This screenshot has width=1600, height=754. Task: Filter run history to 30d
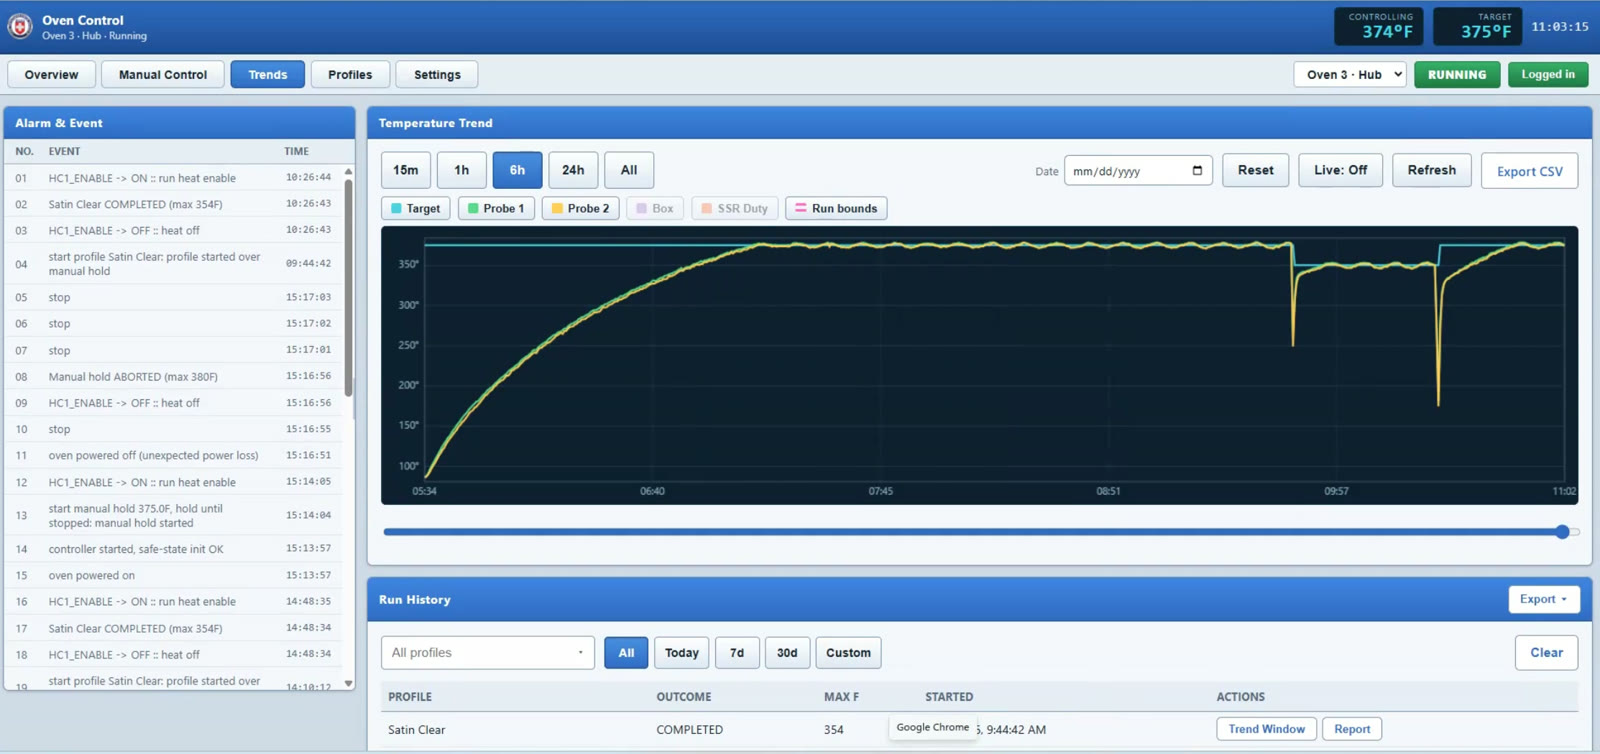tap(787, 653)
